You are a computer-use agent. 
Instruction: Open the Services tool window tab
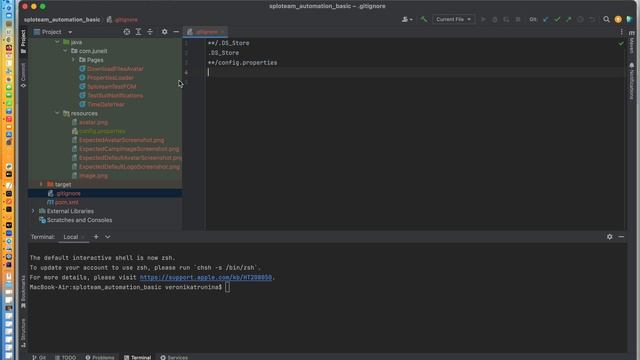click(174, 358)
